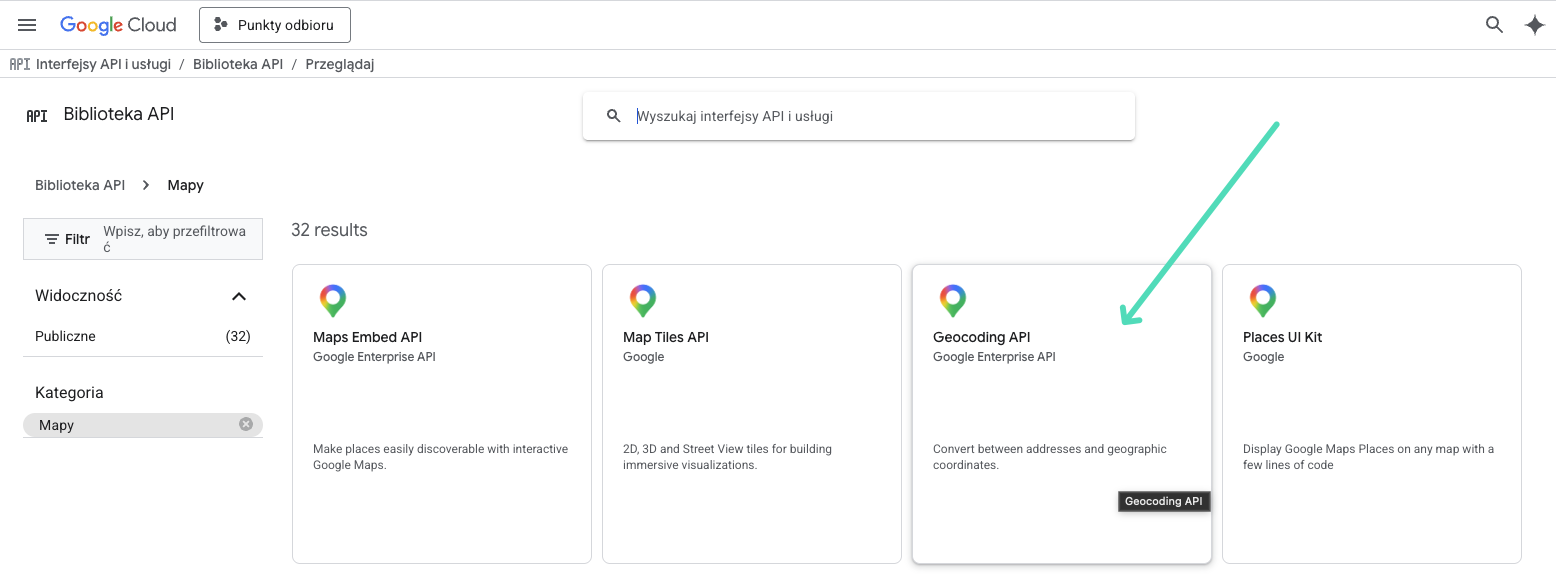Click the Mapy category chip label

tap(57, 425)
